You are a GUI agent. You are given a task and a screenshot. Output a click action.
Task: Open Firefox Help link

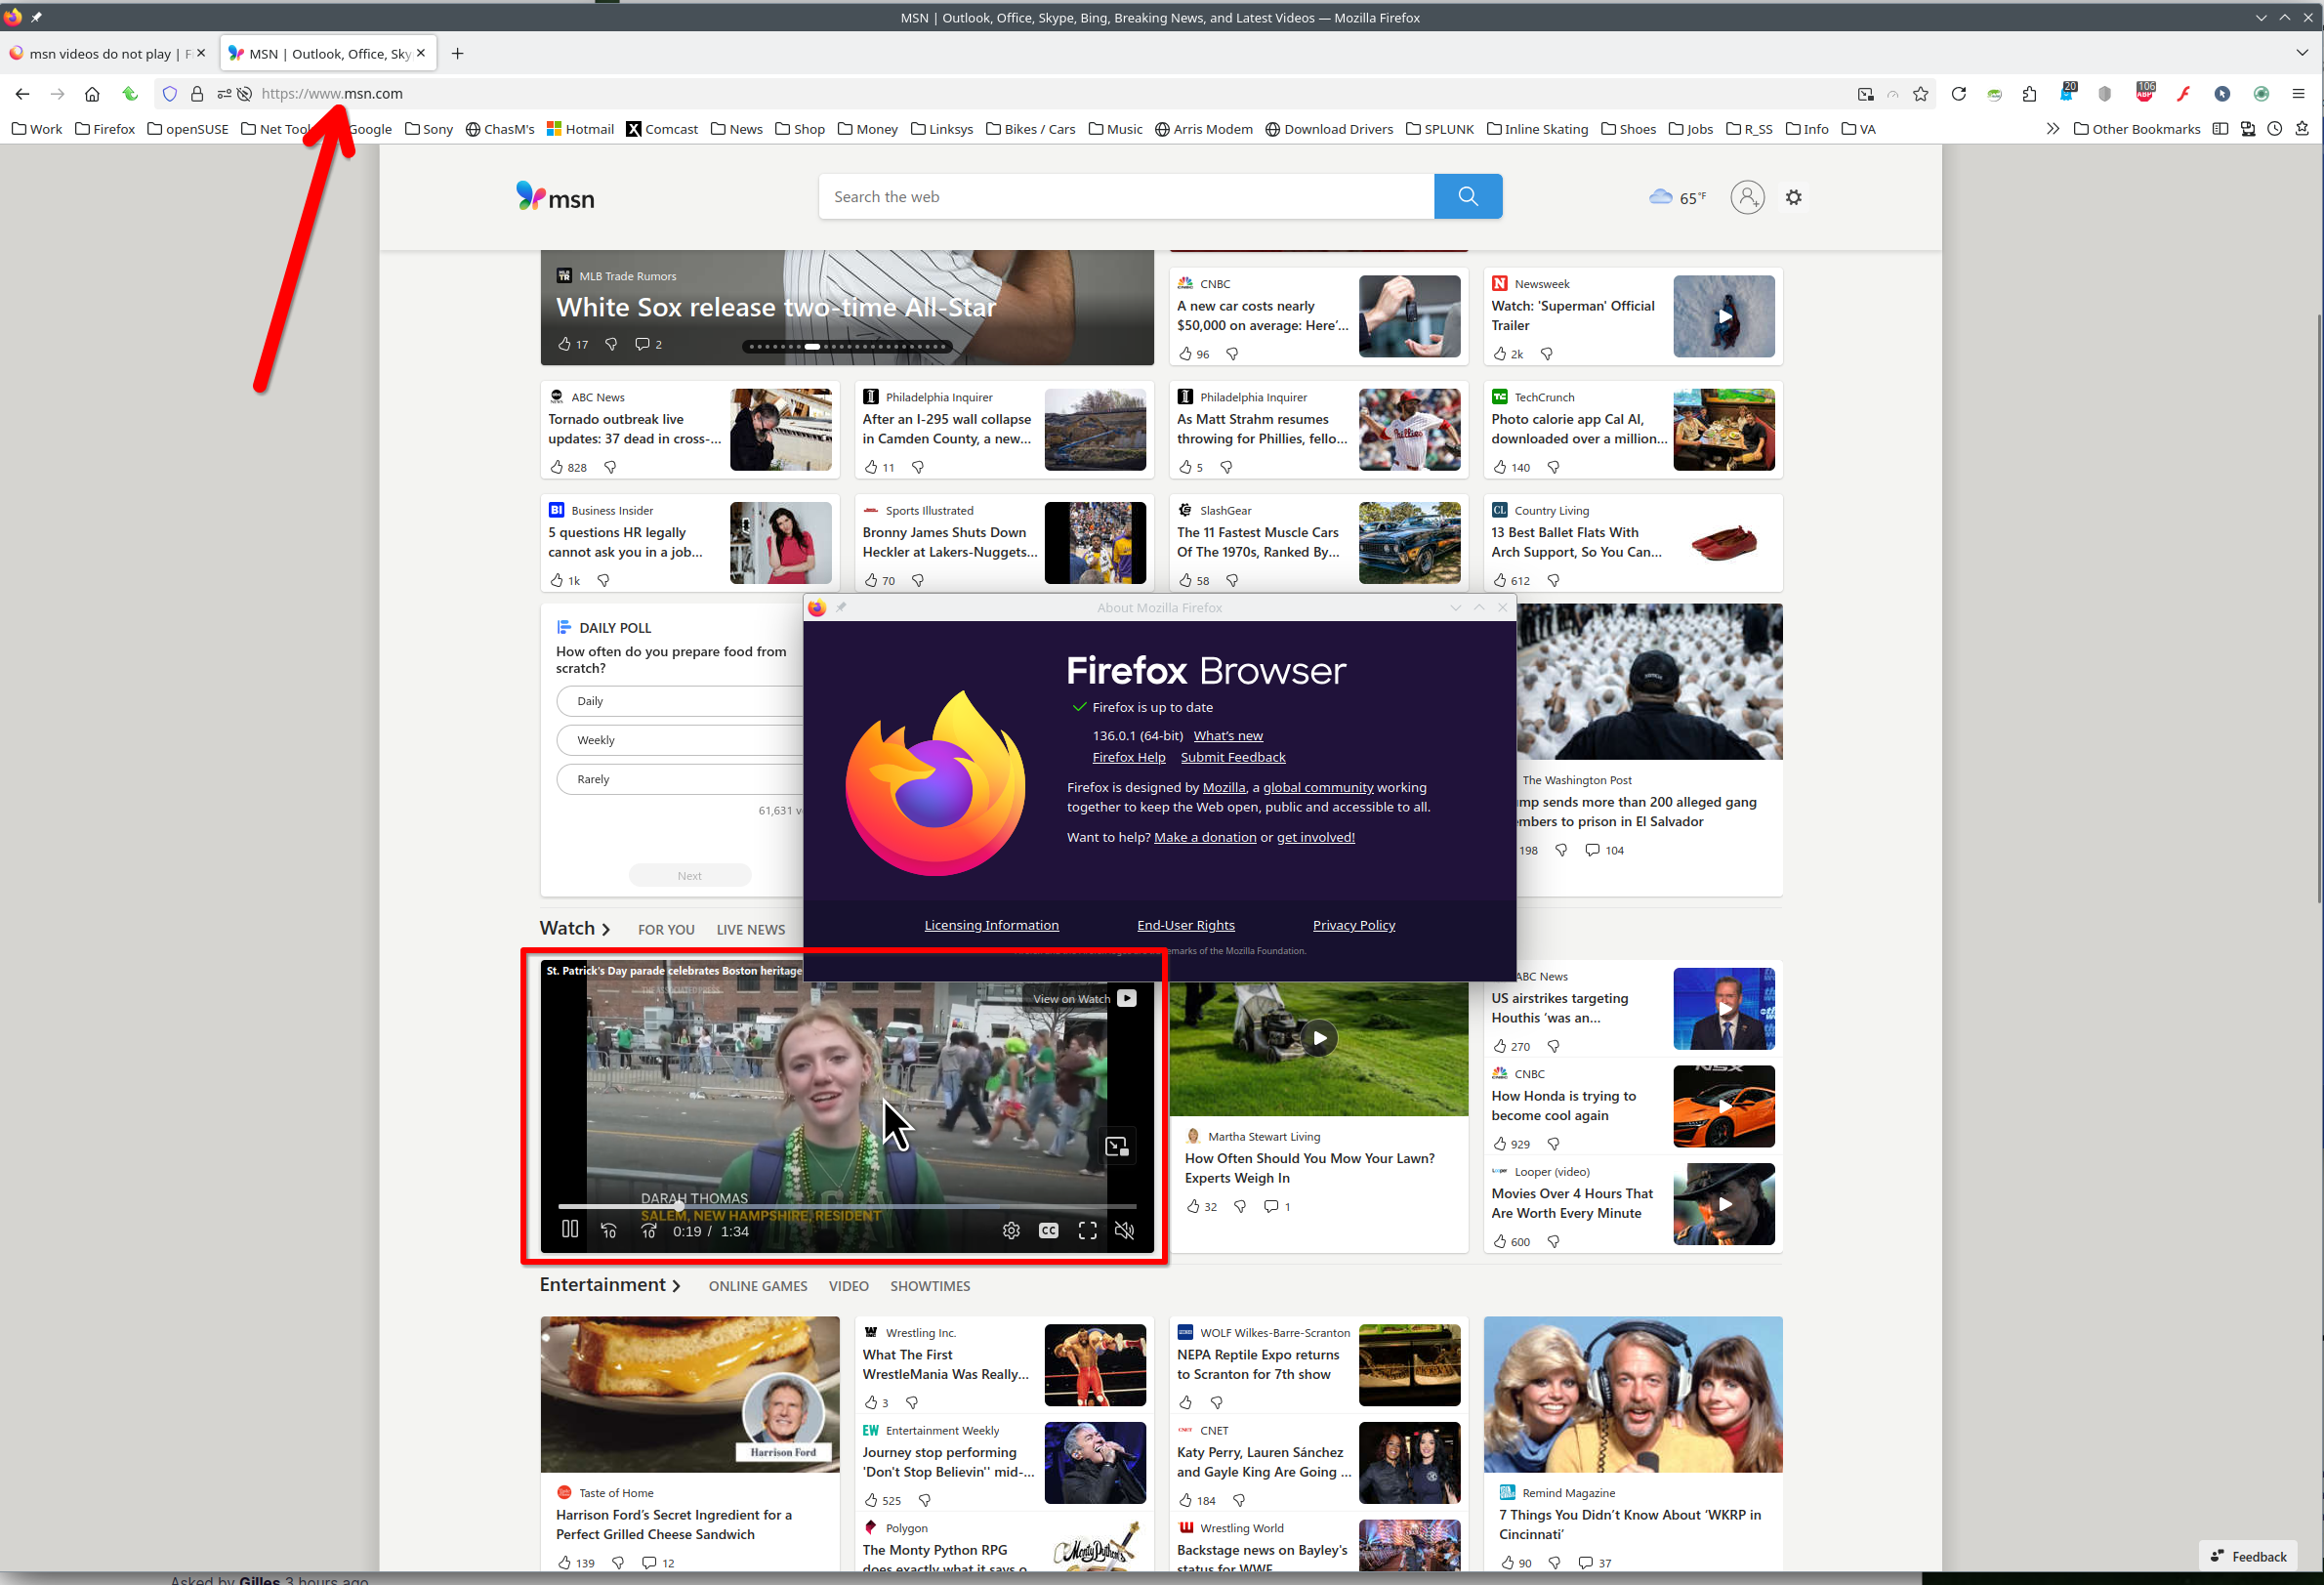tap(1129, 757)
